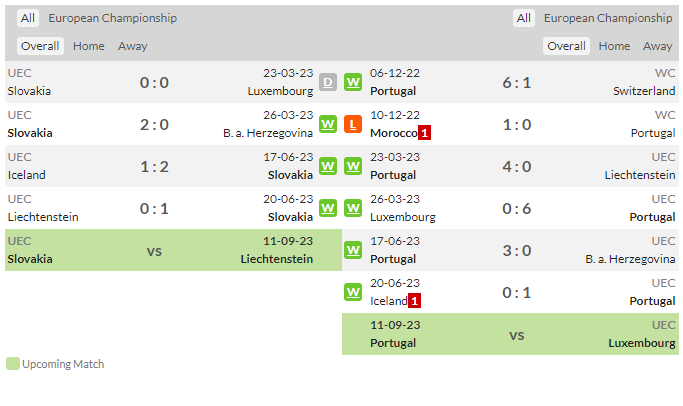The height and width of the screenshot is (406, 683).
Task: Click the orange loss icon for Morocco match
Action: pos(353,124)
